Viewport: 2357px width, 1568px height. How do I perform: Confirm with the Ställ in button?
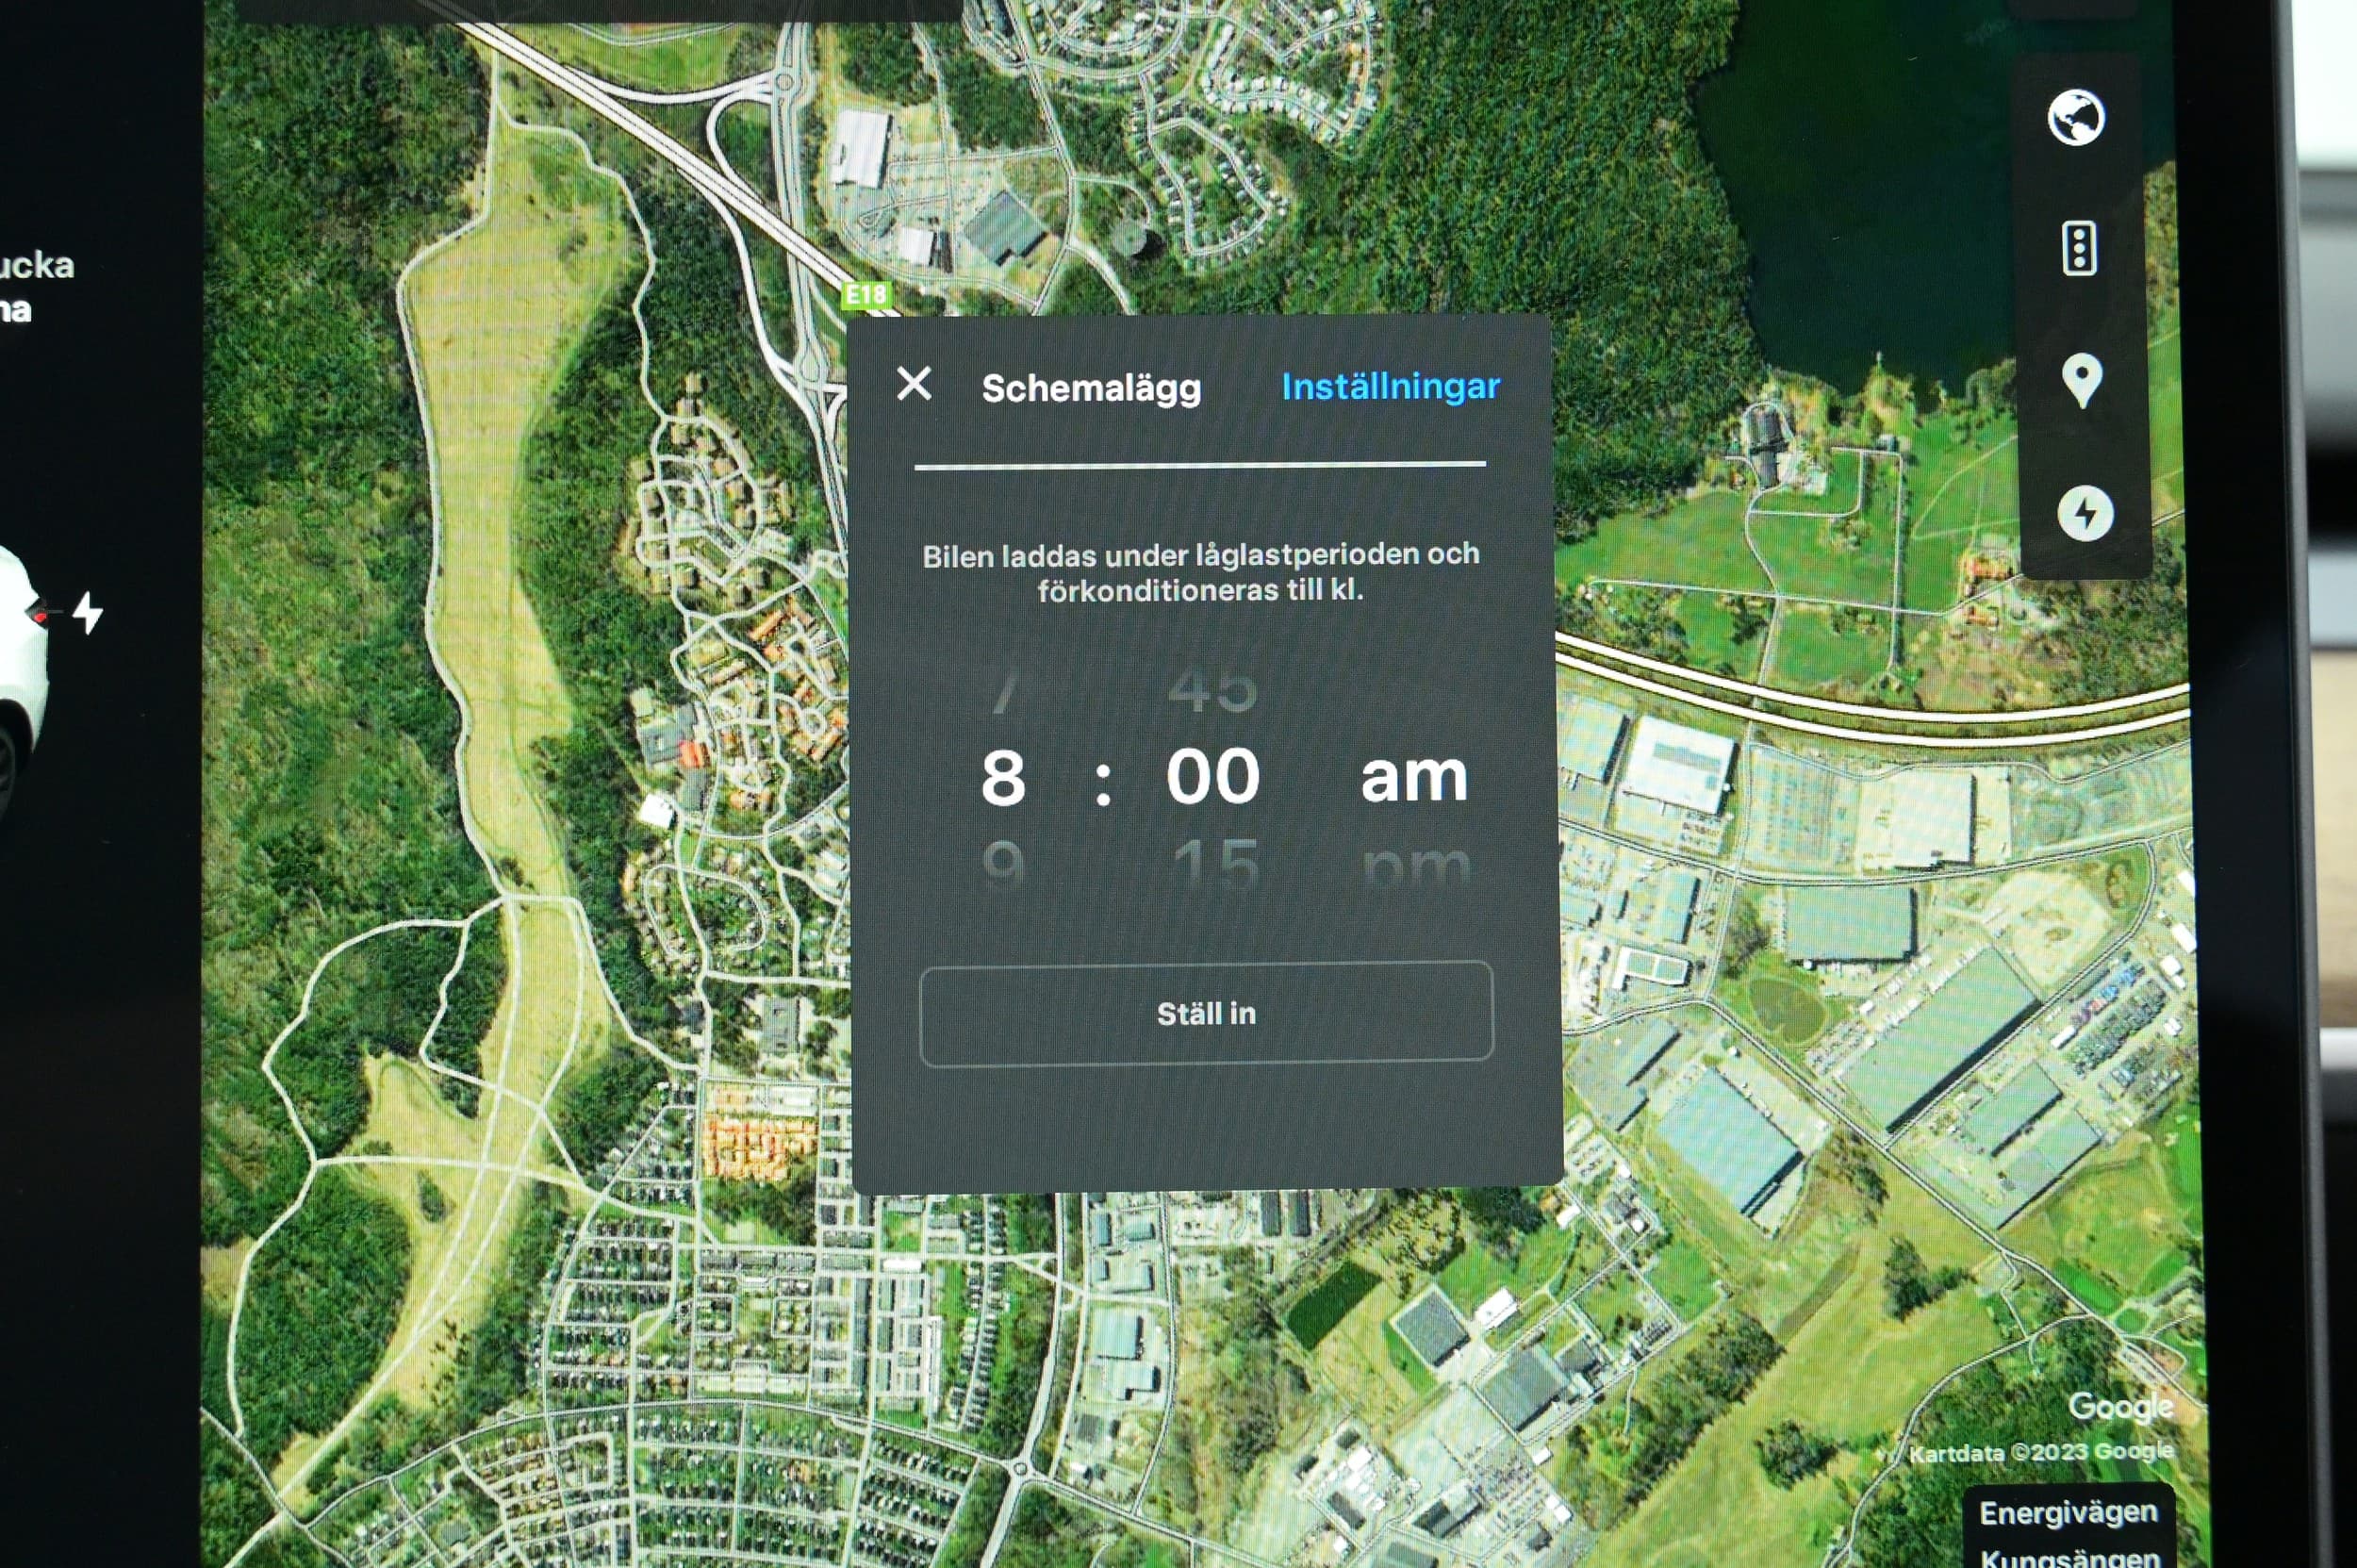coord(1206,1013)
